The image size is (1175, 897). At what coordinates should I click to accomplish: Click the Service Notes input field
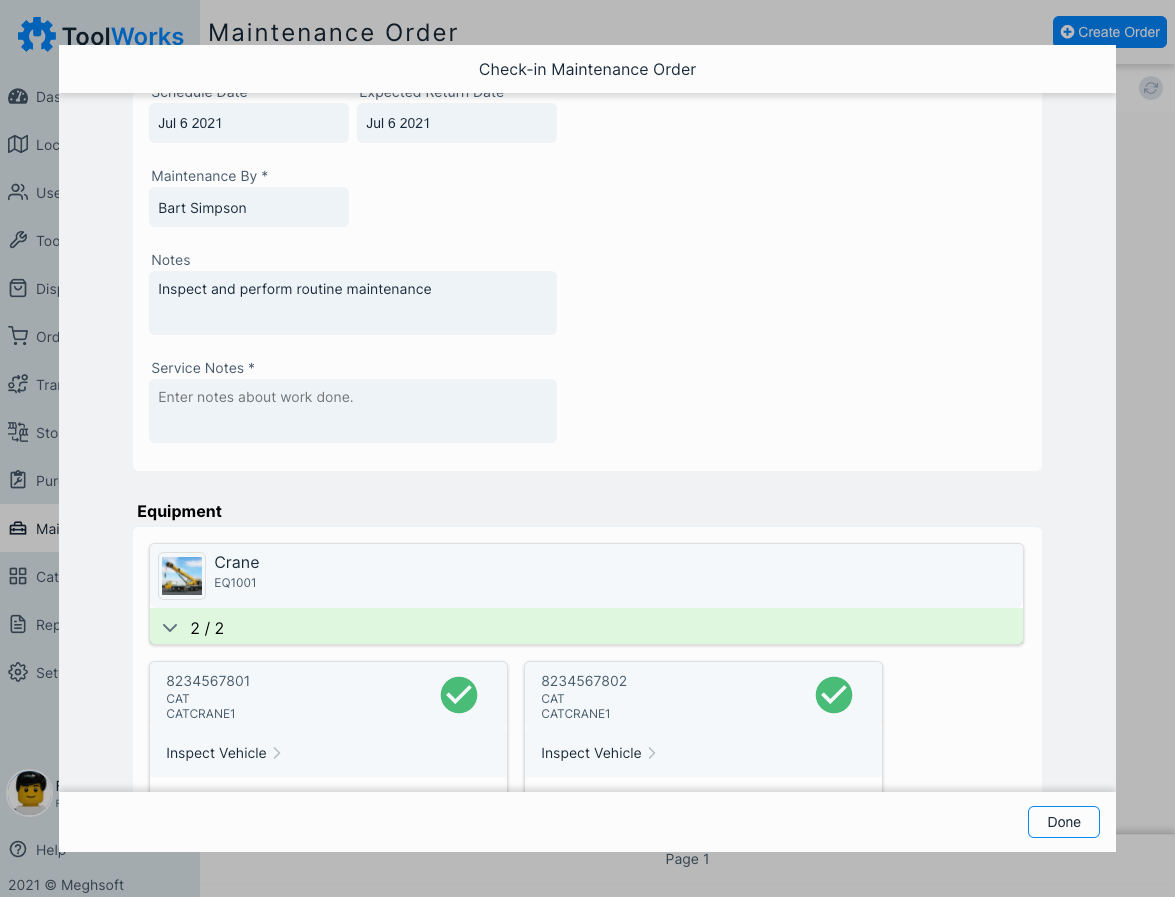coord(352,410)
